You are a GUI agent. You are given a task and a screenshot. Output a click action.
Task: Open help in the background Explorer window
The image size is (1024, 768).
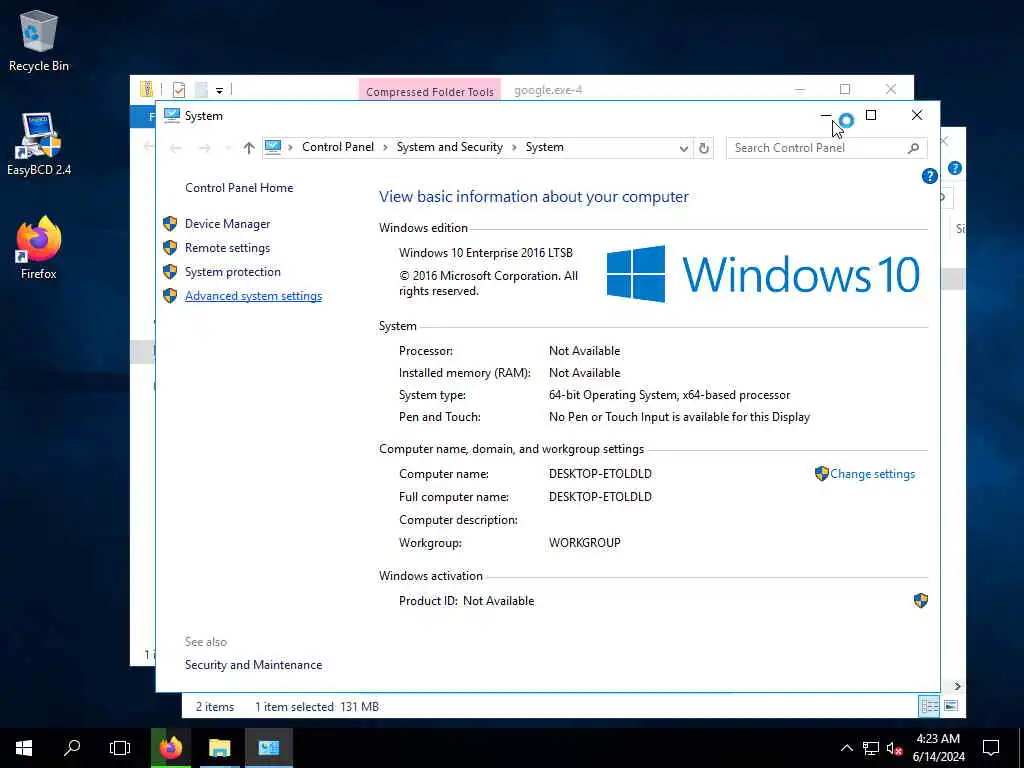click(955, 168)
